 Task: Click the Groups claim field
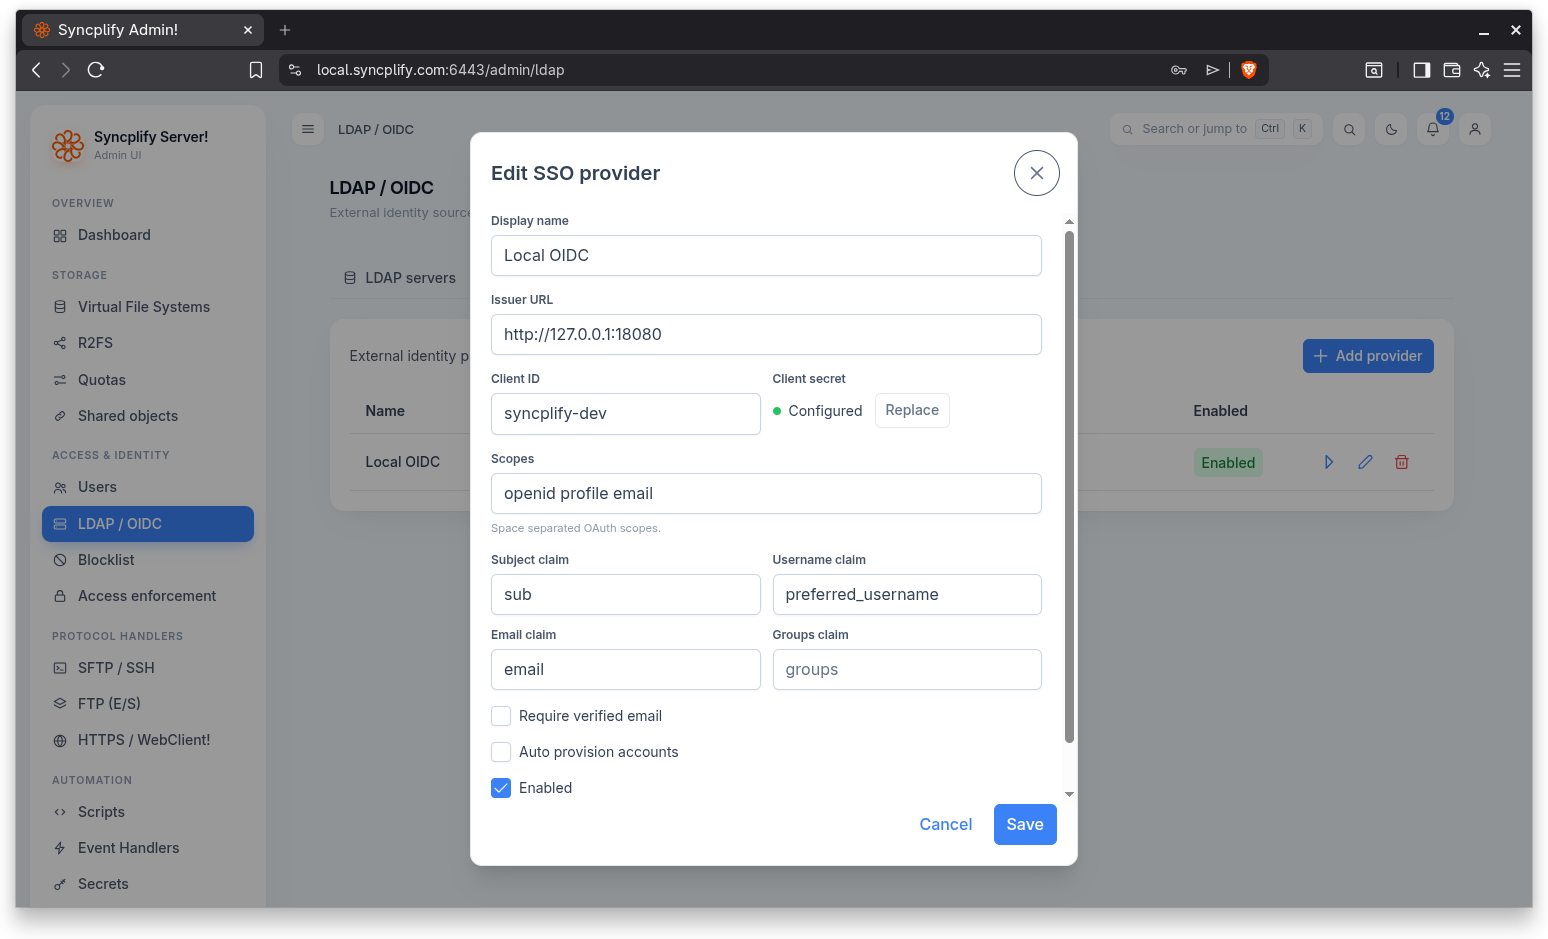click(907, 669)
